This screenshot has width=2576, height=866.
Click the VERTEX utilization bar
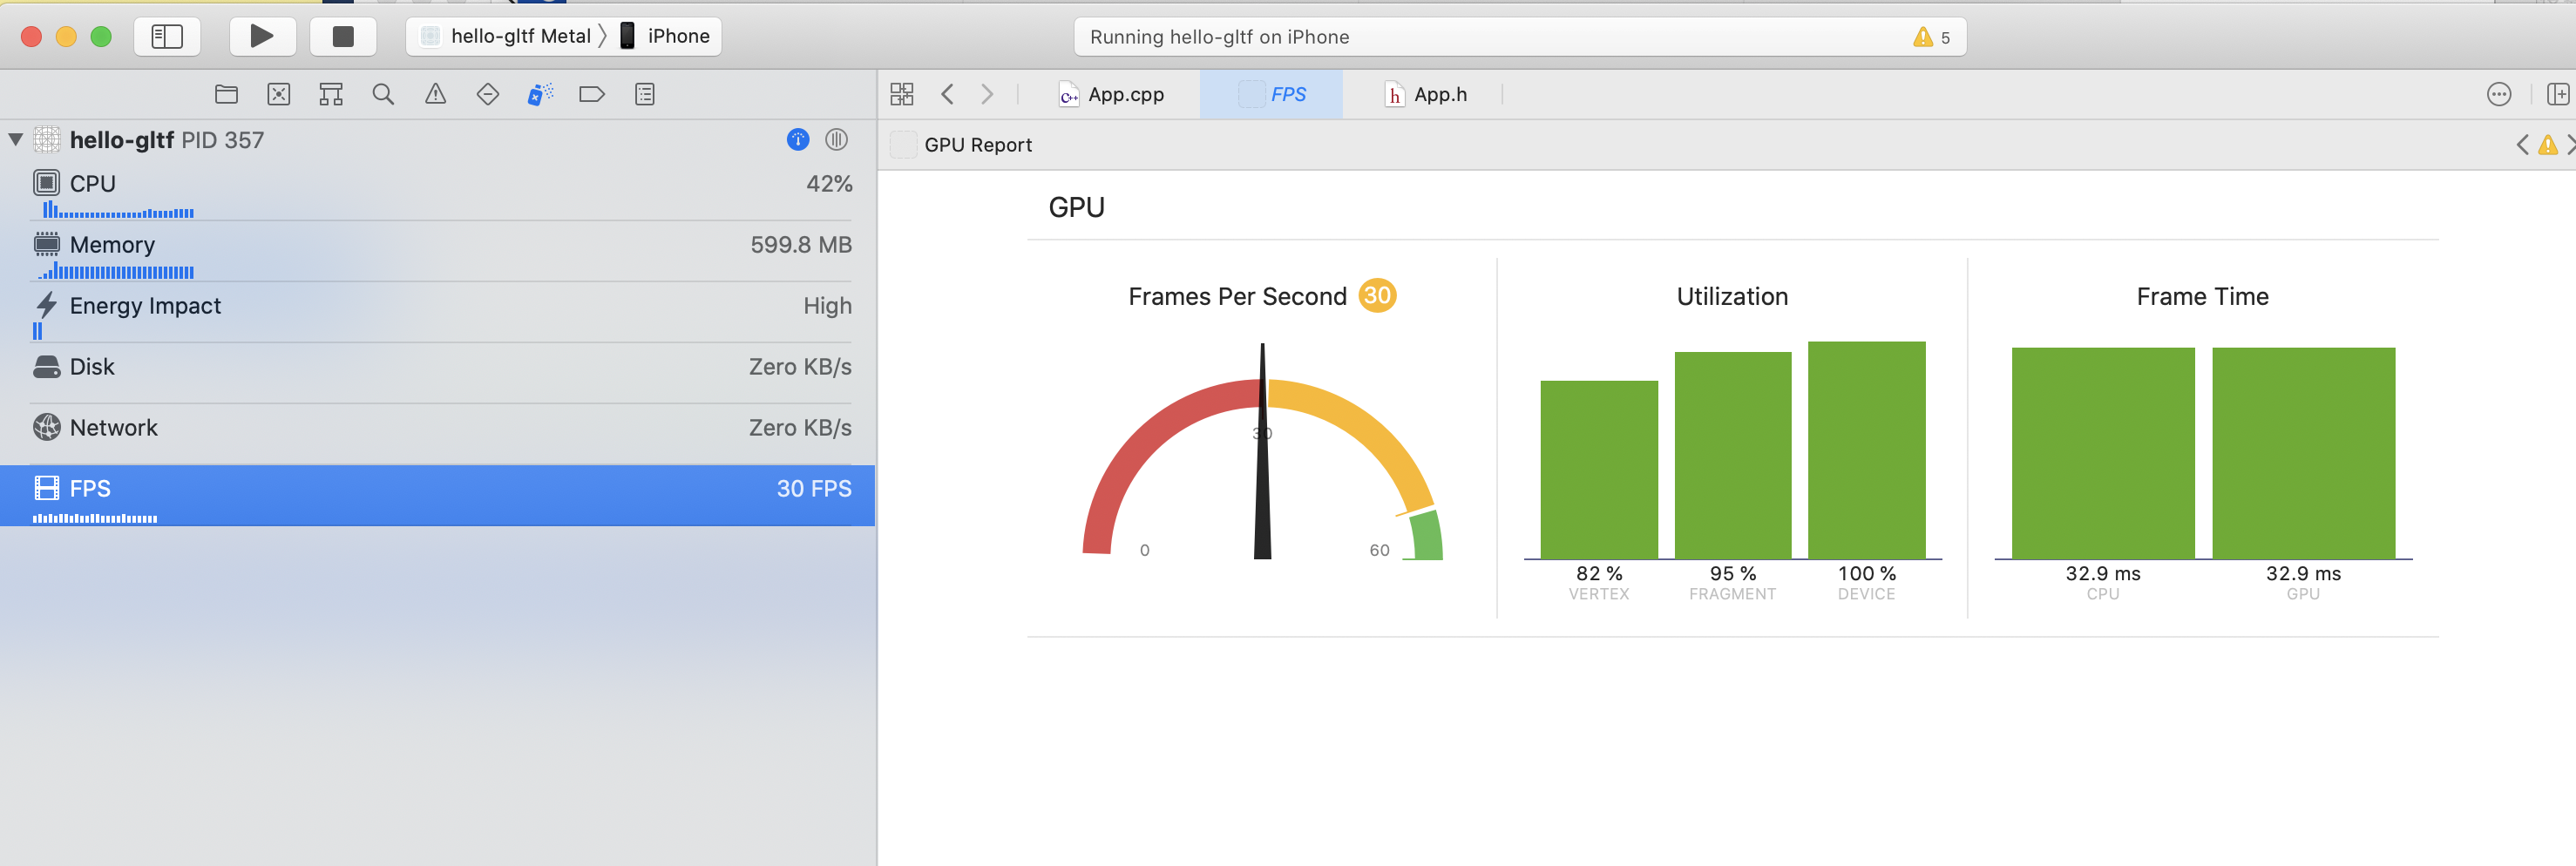[1599, 470]
